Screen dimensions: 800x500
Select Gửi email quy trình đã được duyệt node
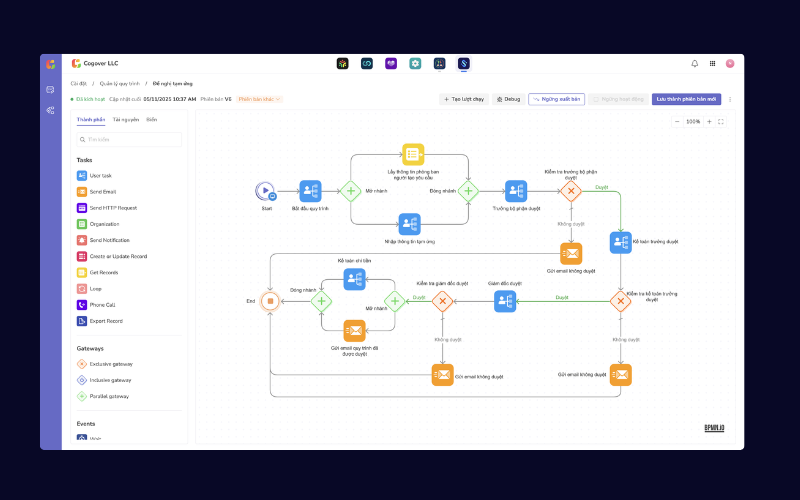coord(355,331)
